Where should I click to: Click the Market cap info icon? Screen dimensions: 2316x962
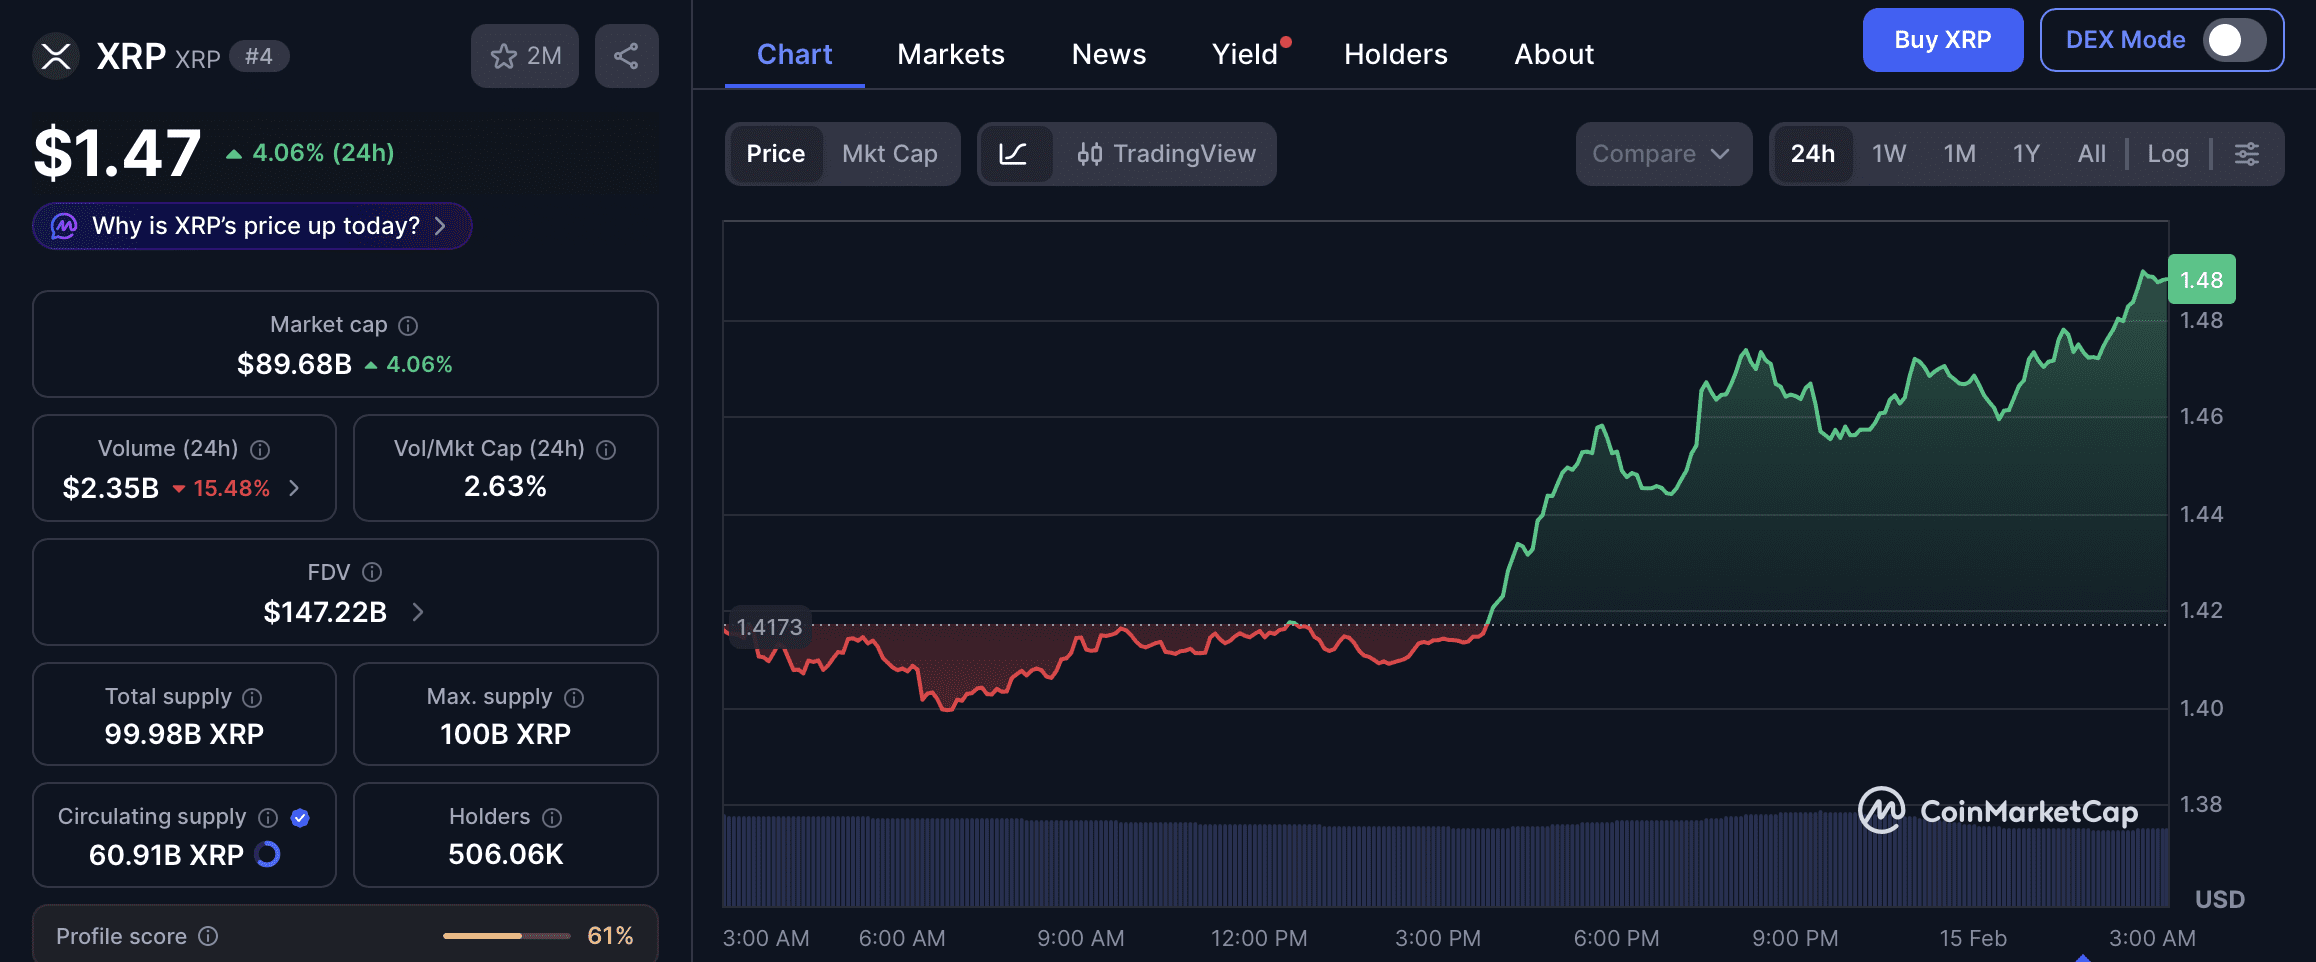pyautogui.click(x=408, y=326)
